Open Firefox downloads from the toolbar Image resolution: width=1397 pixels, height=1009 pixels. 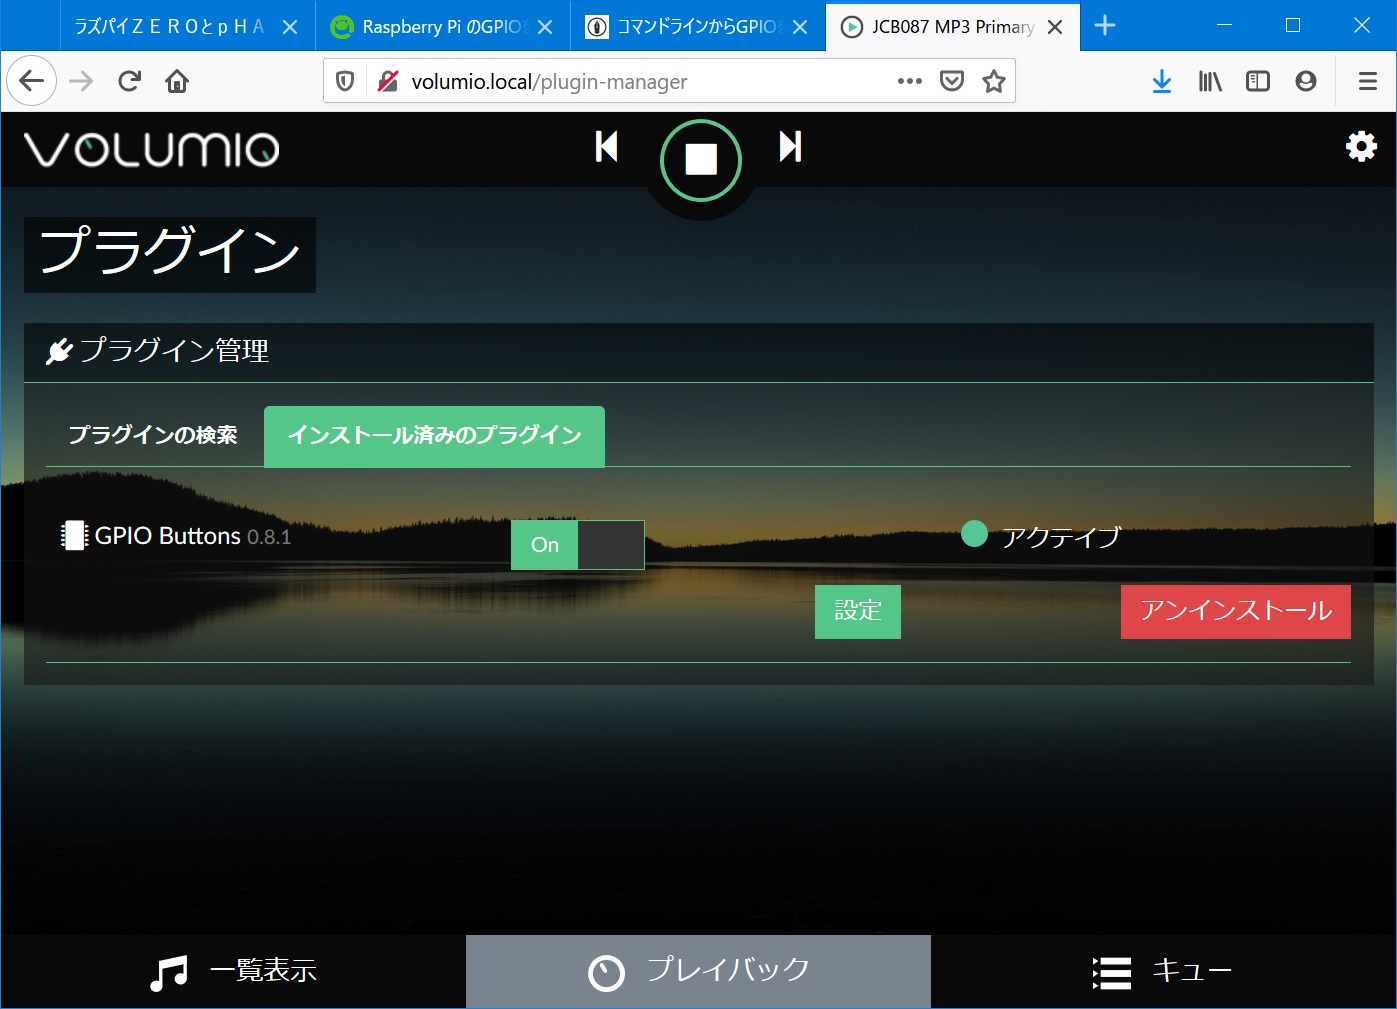[x=1161, y=81]
